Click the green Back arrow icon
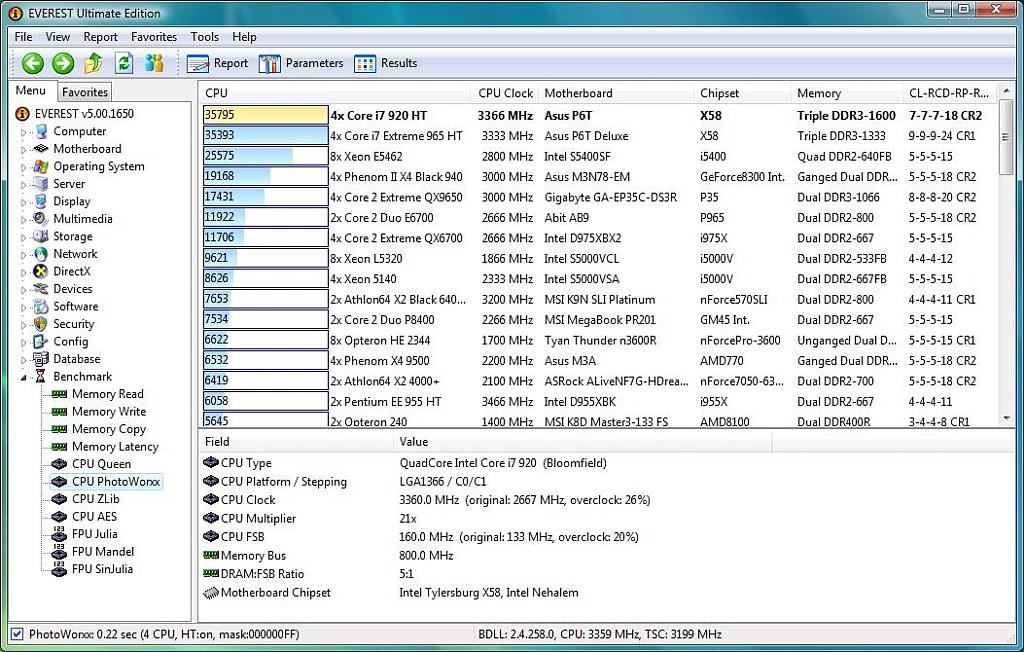The height and width of the screenshot is (652, 1024). [x=33, y=63]
